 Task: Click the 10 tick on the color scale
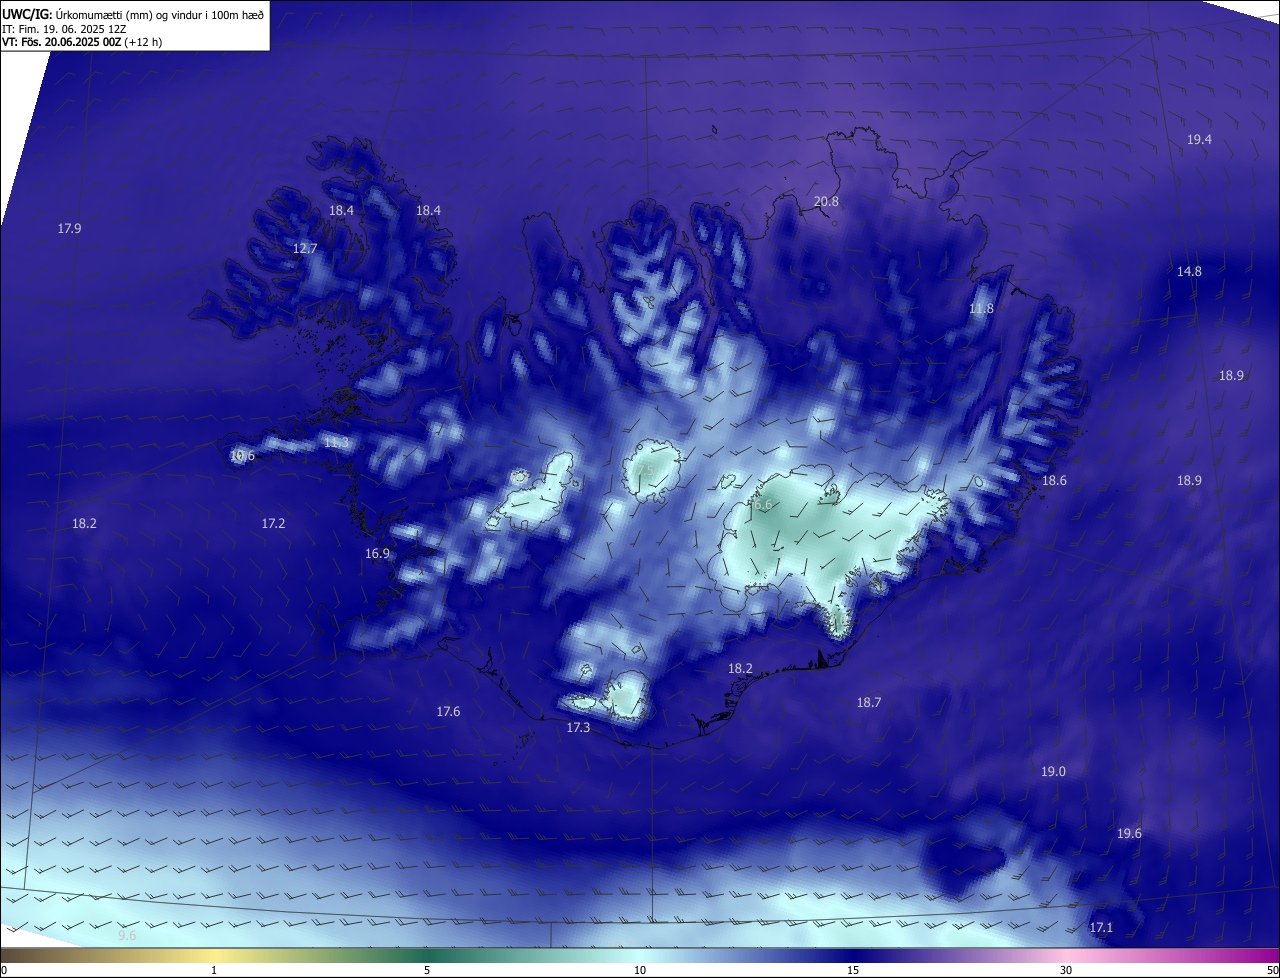tap(640, 970)
